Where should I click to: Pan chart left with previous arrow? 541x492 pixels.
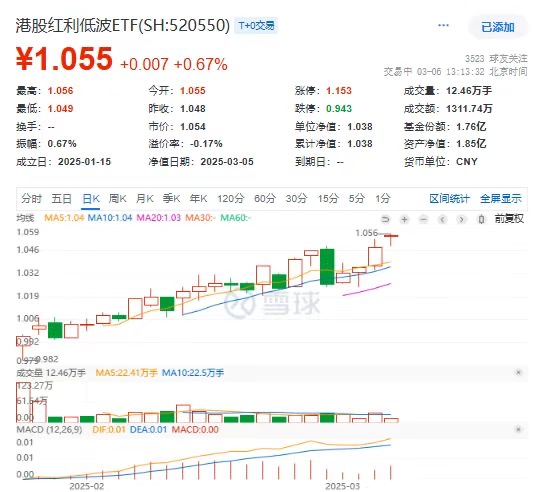pyautogui.click(x=443, y=219)
